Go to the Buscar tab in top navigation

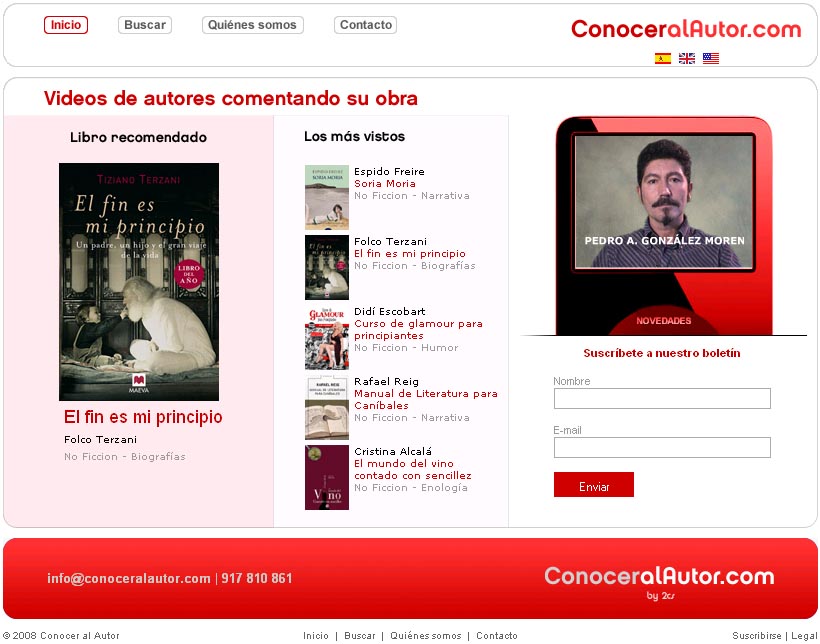(x=145, y=25)
